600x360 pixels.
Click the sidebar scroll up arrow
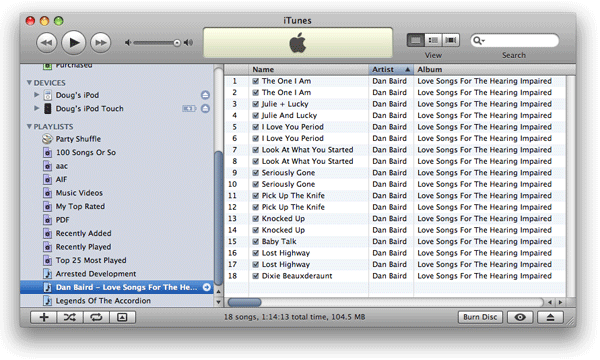point(218,292)
